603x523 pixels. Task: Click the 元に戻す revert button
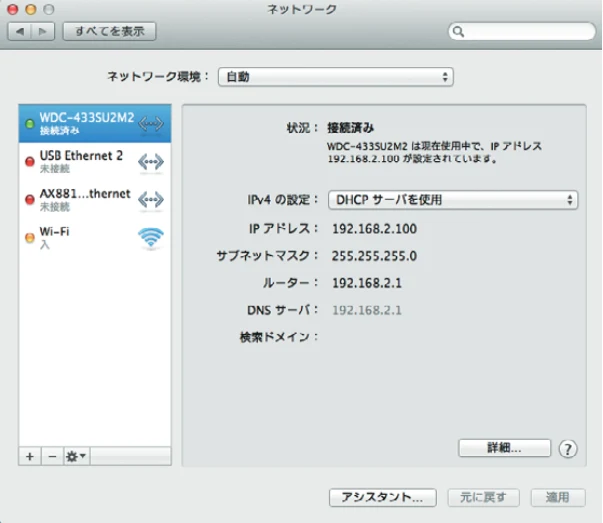[x=483, y=498]
